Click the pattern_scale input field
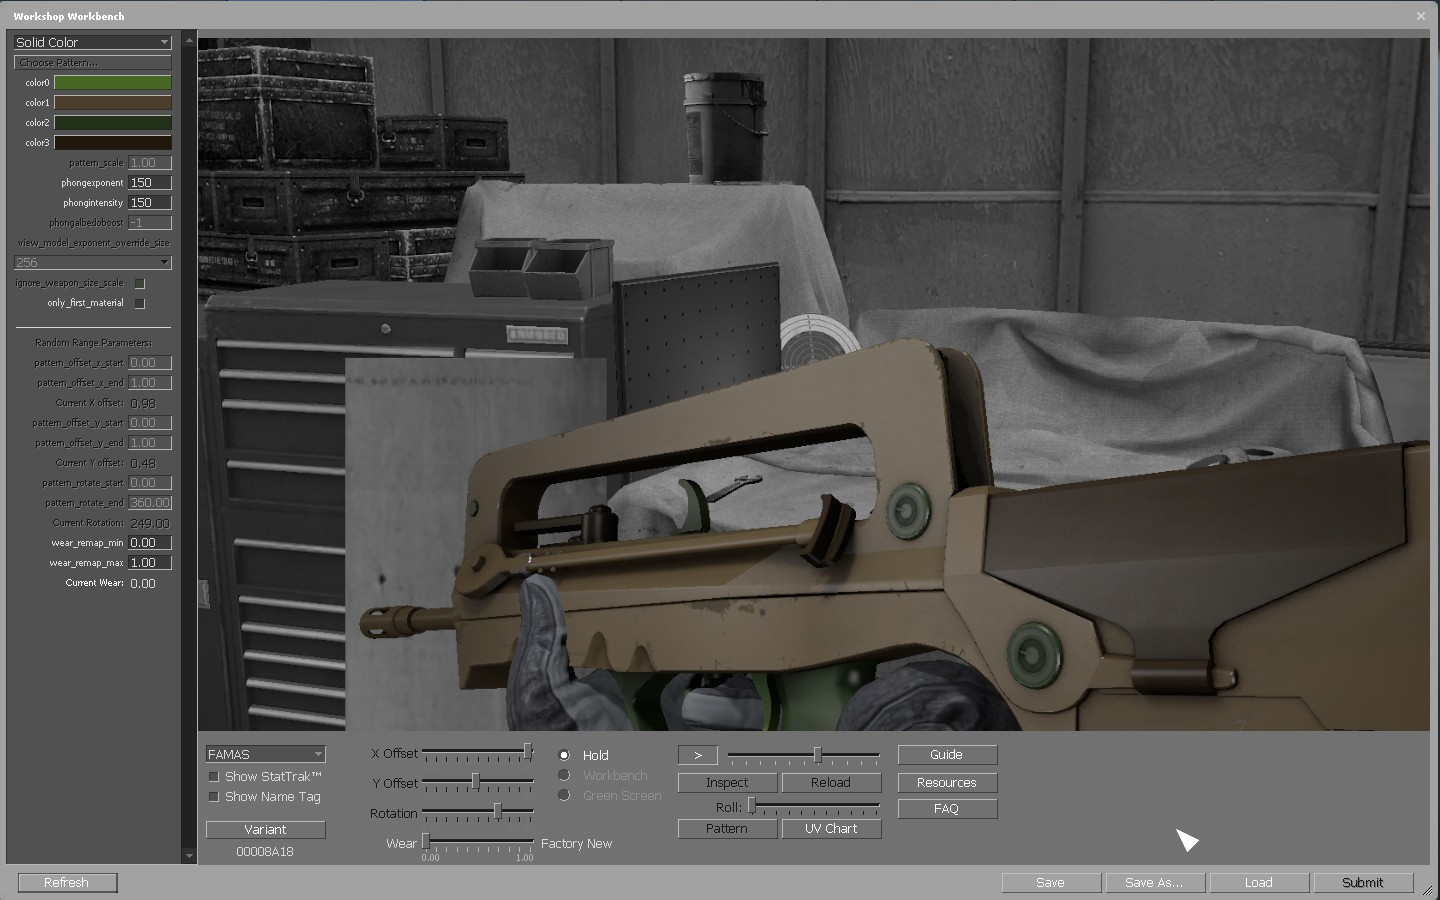Image resolution: width=1440 pixels, height=900 pixels. click(x=150, y=162)
